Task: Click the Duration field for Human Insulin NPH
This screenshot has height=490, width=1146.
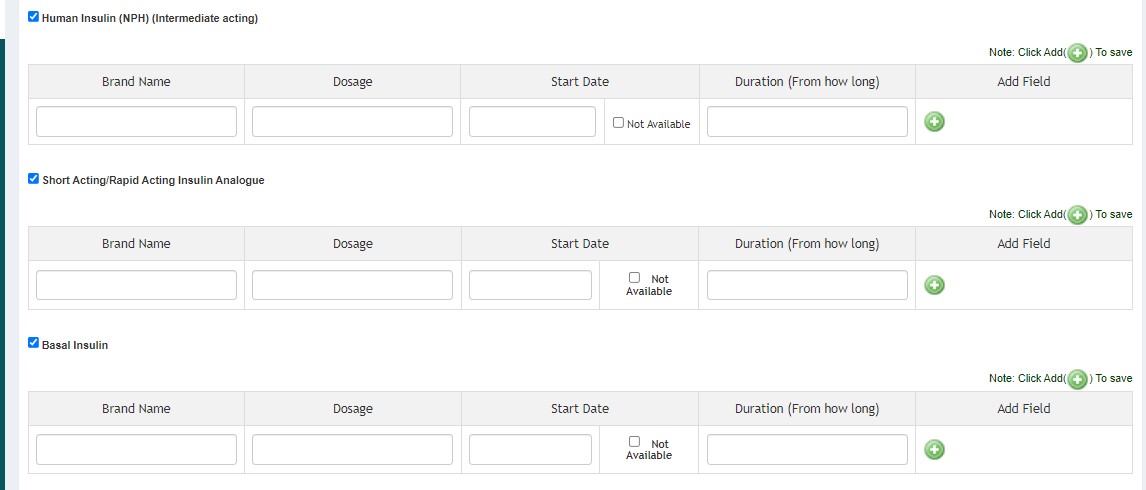Action: [807, 122]
